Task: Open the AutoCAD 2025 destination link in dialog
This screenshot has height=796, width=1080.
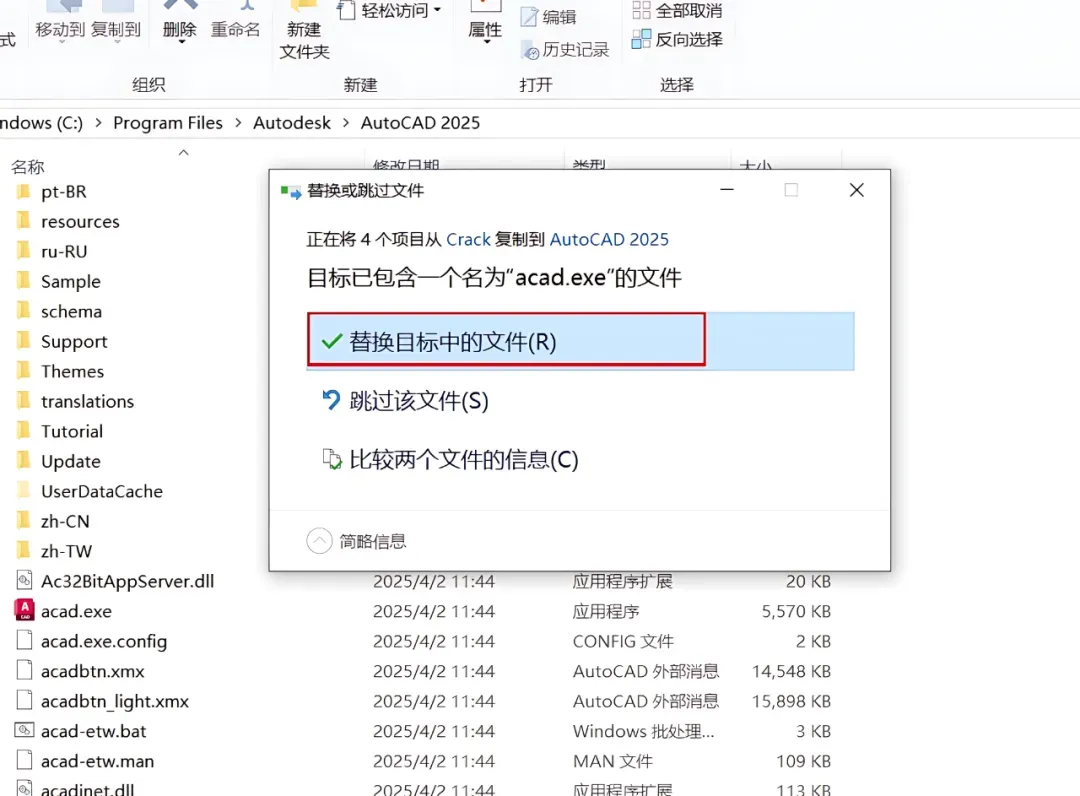Action: pos(609,240)
